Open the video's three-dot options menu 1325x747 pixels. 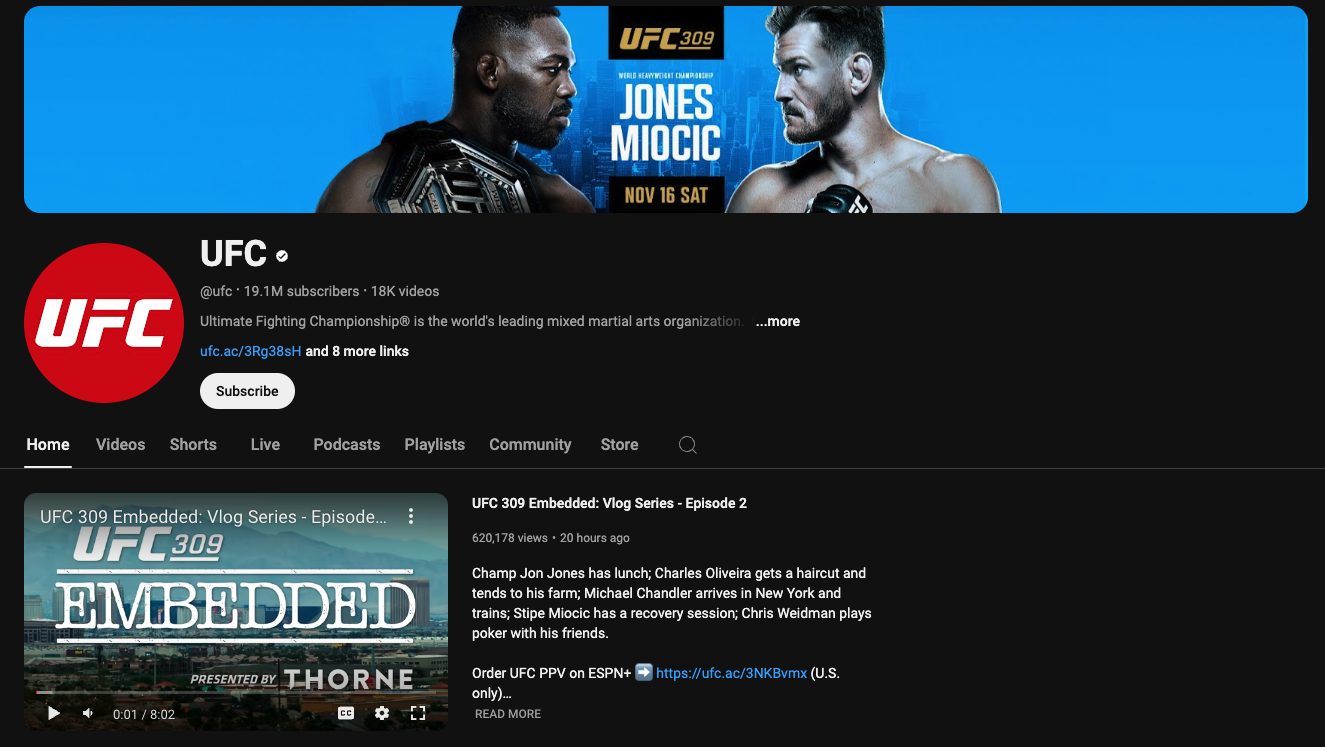click(410, 516)
